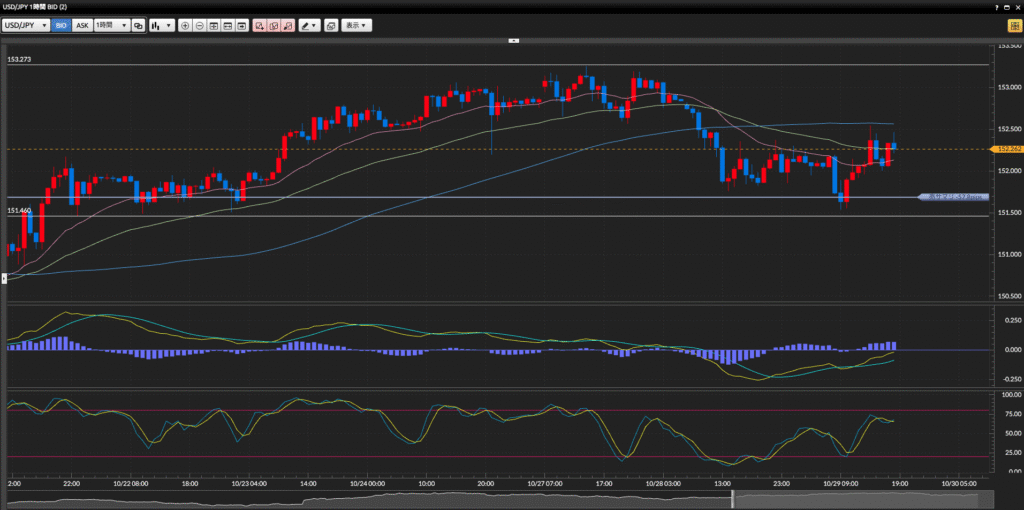Click the zoom out magnifier icon
The image size is (1024, 510).
(x=199, y=25)
